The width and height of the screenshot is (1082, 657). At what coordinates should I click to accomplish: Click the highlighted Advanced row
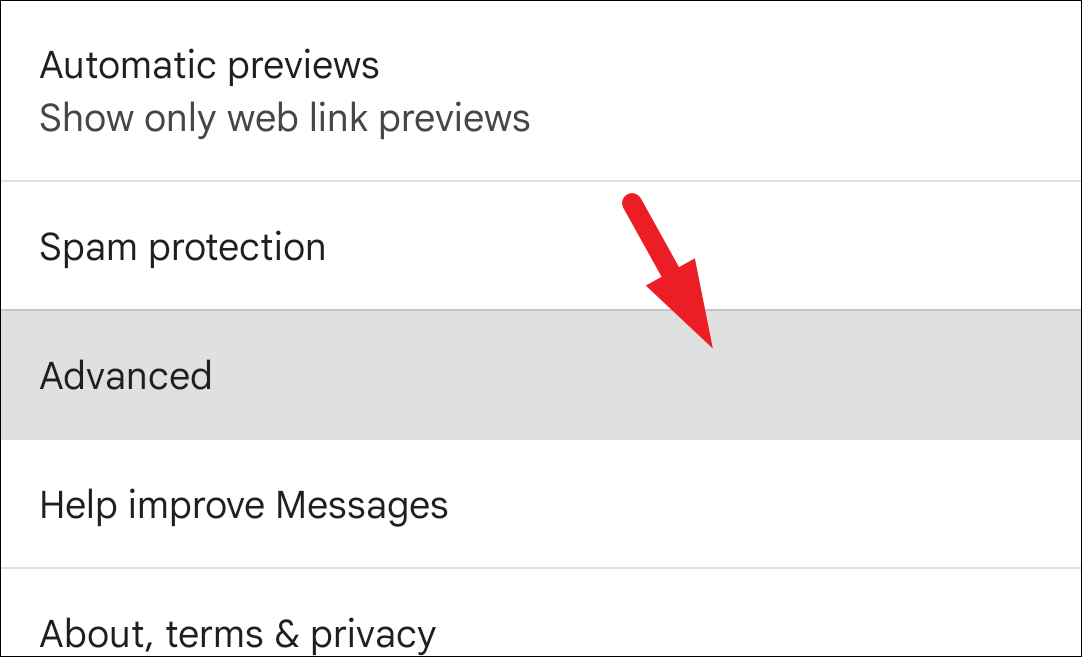pyautogui.click(x=541, y=375)
